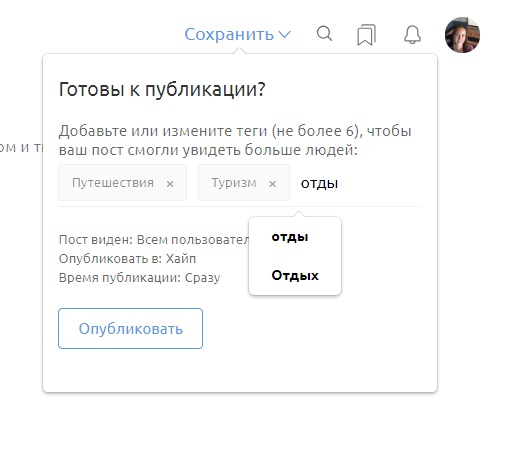Viewport: 532px width, 453px height.
Task: Select the Отдых tag suggestion
Action: pos(295,276)
